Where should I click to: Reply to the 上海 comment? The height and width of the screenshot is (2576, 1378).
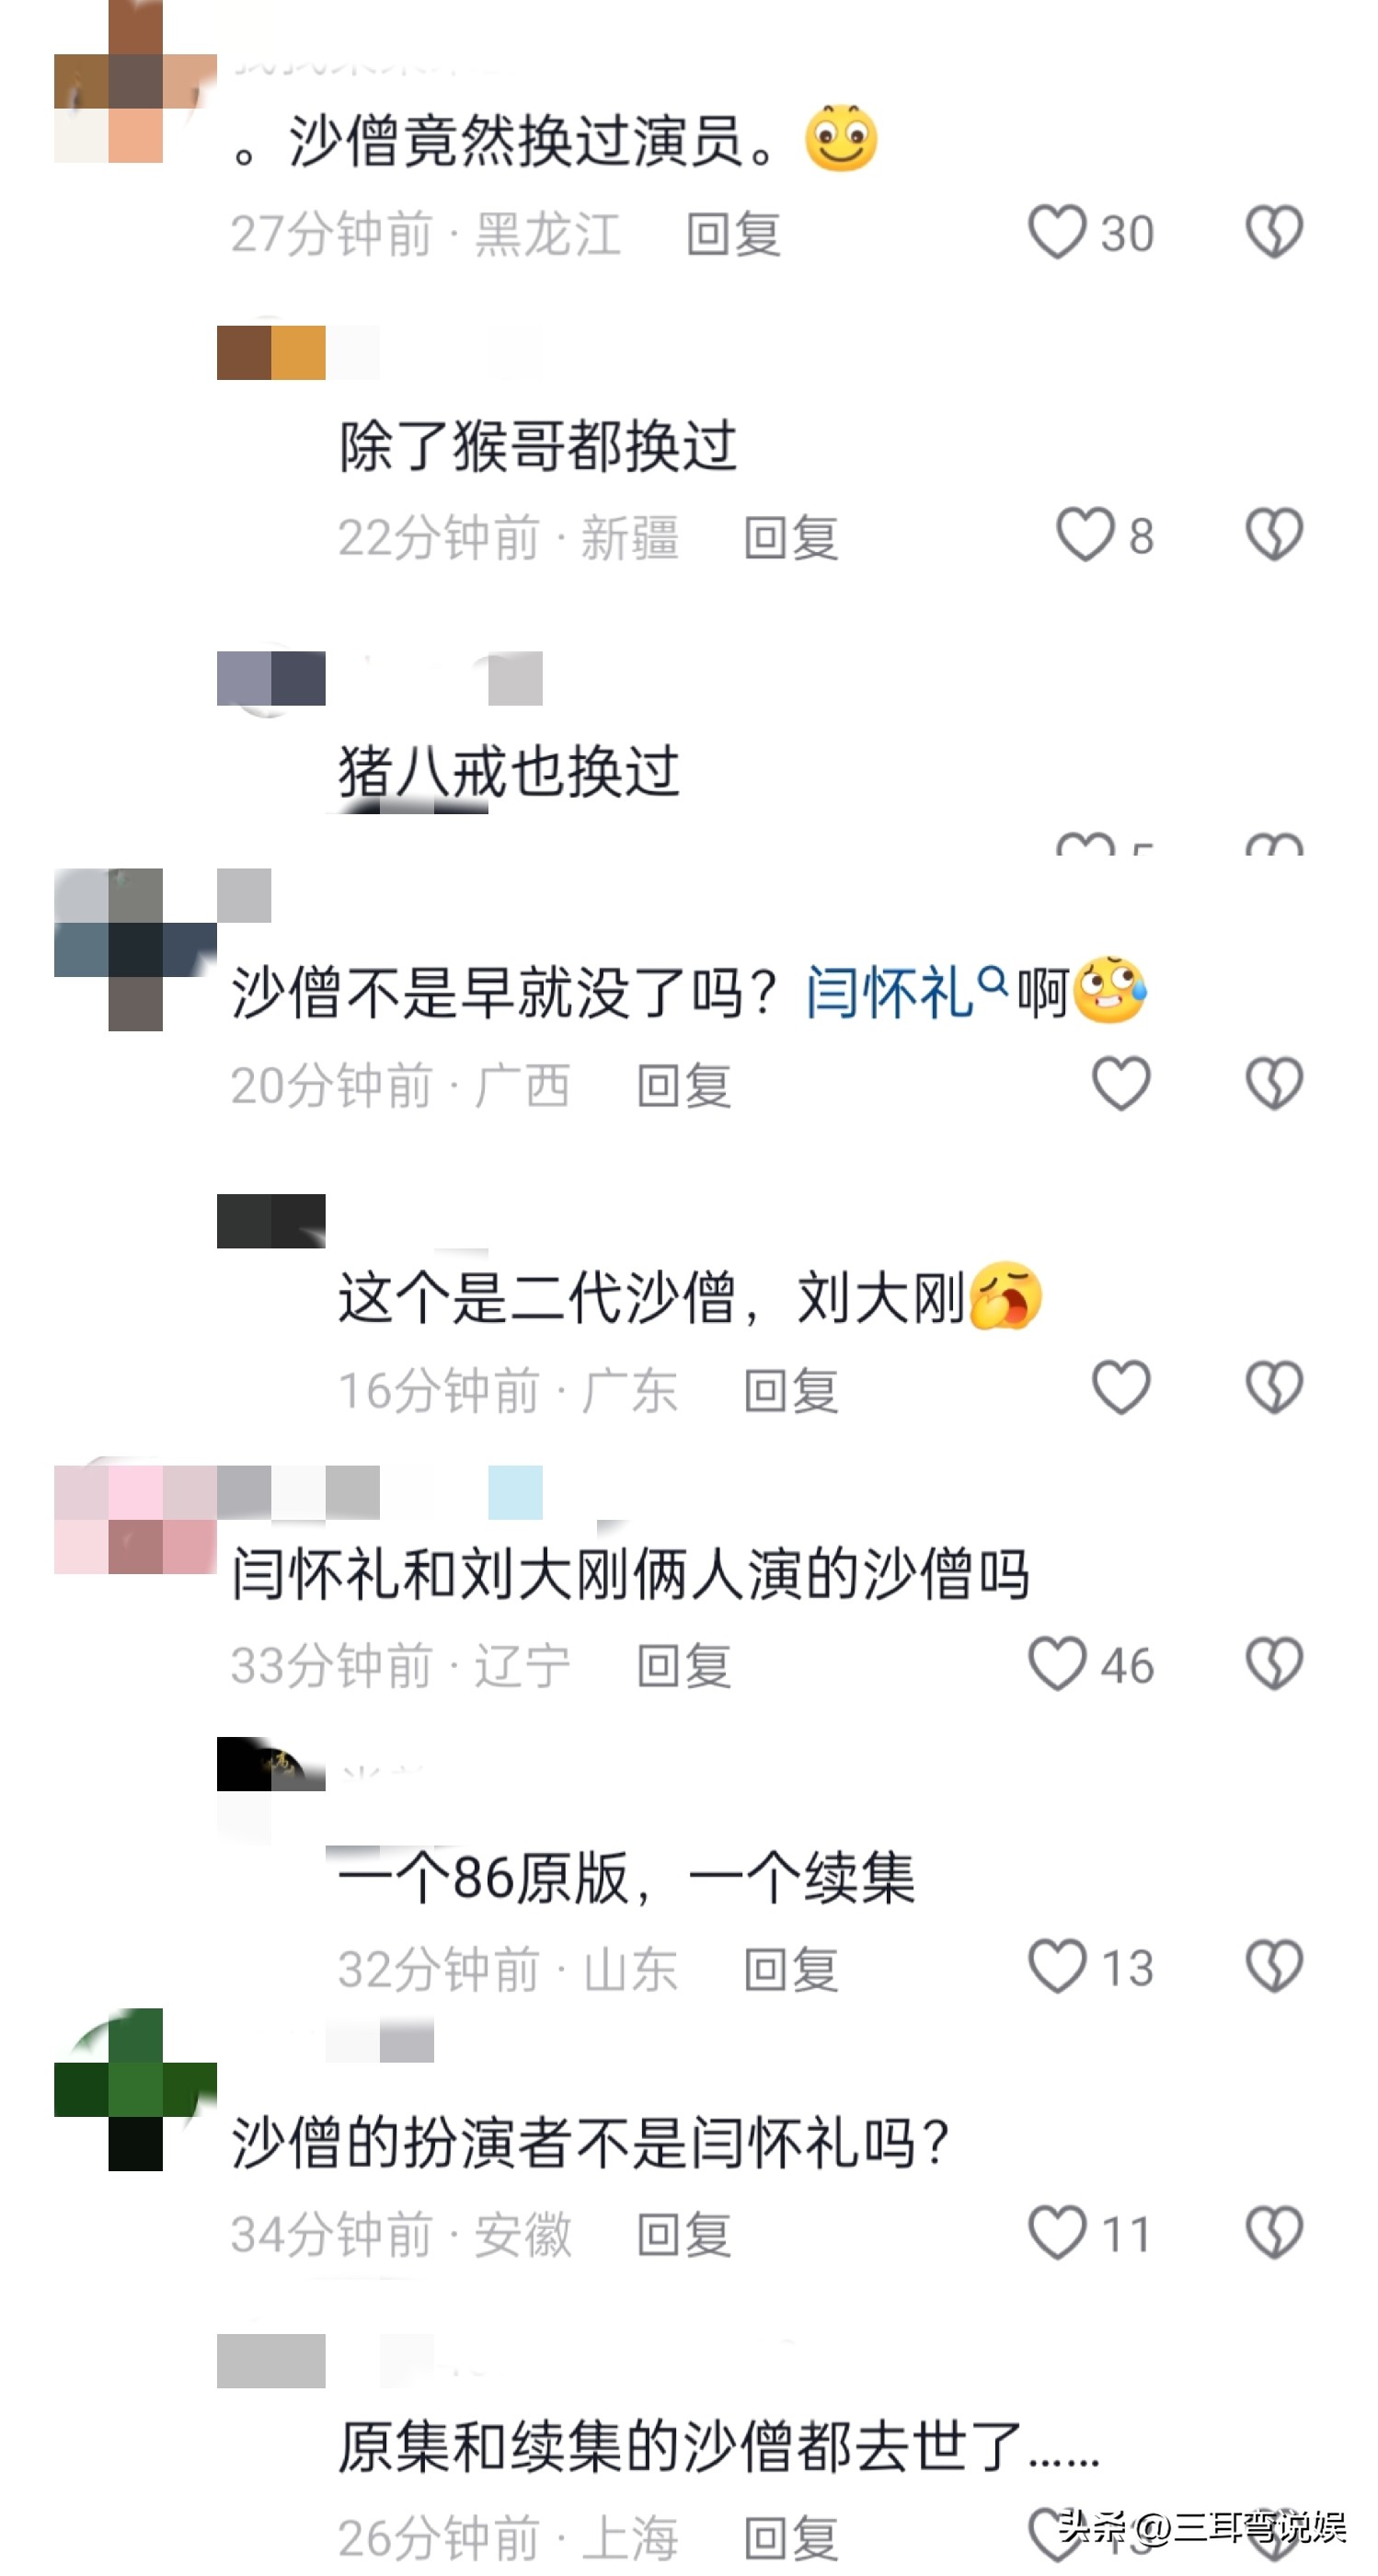point(791,2539)
